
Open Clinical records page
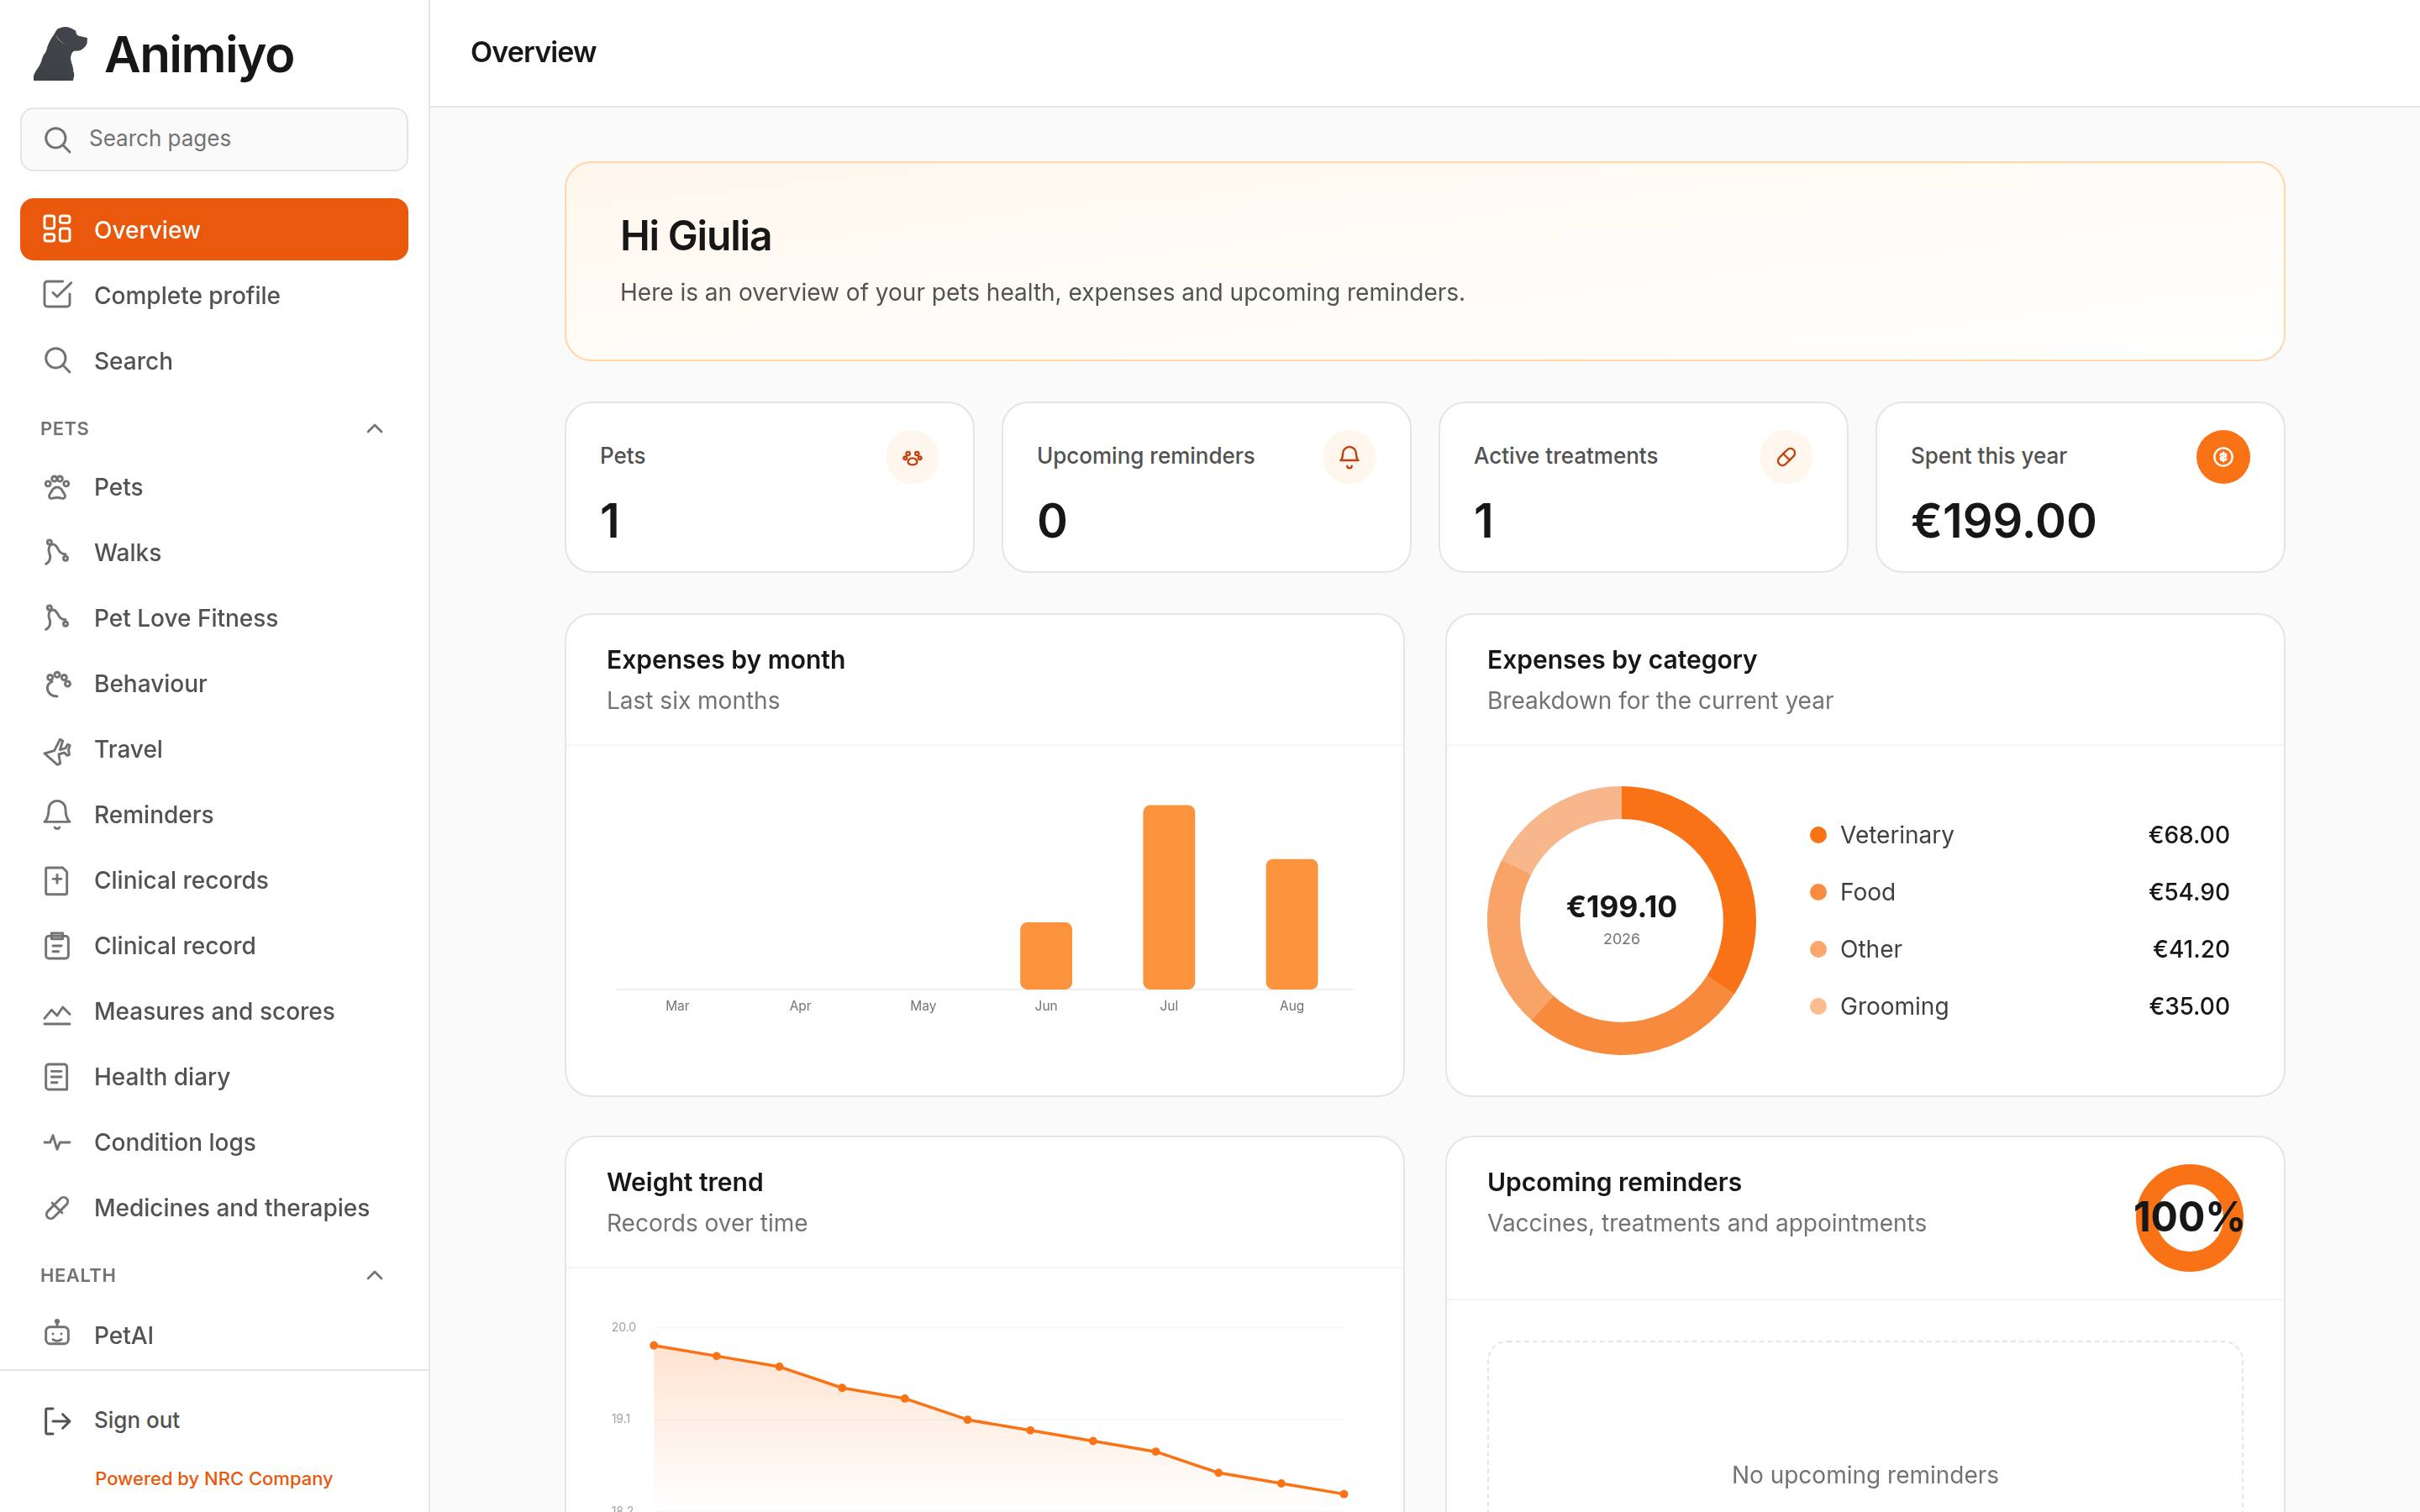coord(214,880)
